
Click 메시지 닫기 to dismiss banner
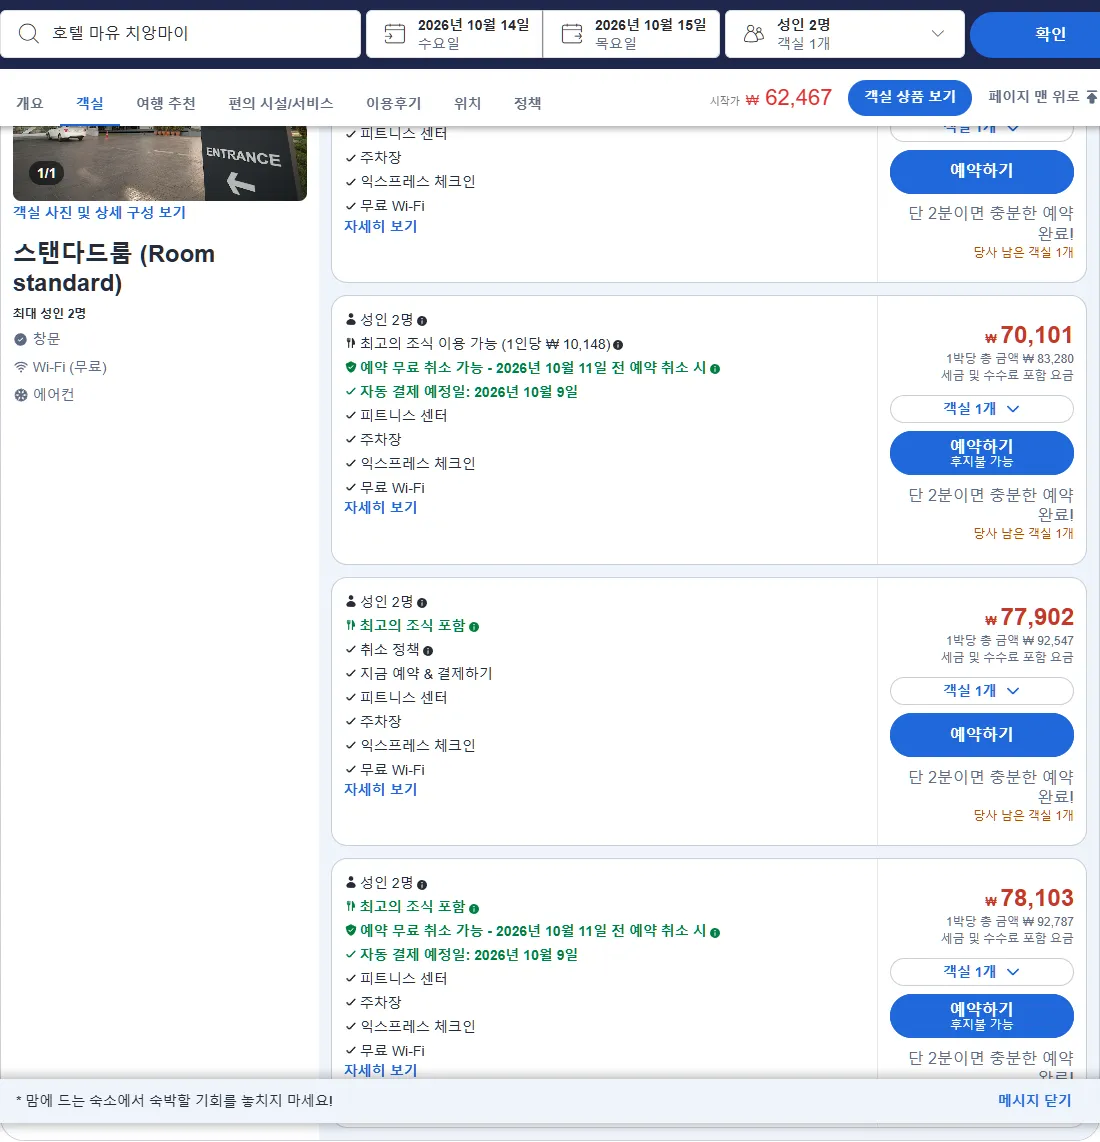coord(1034,1100)
